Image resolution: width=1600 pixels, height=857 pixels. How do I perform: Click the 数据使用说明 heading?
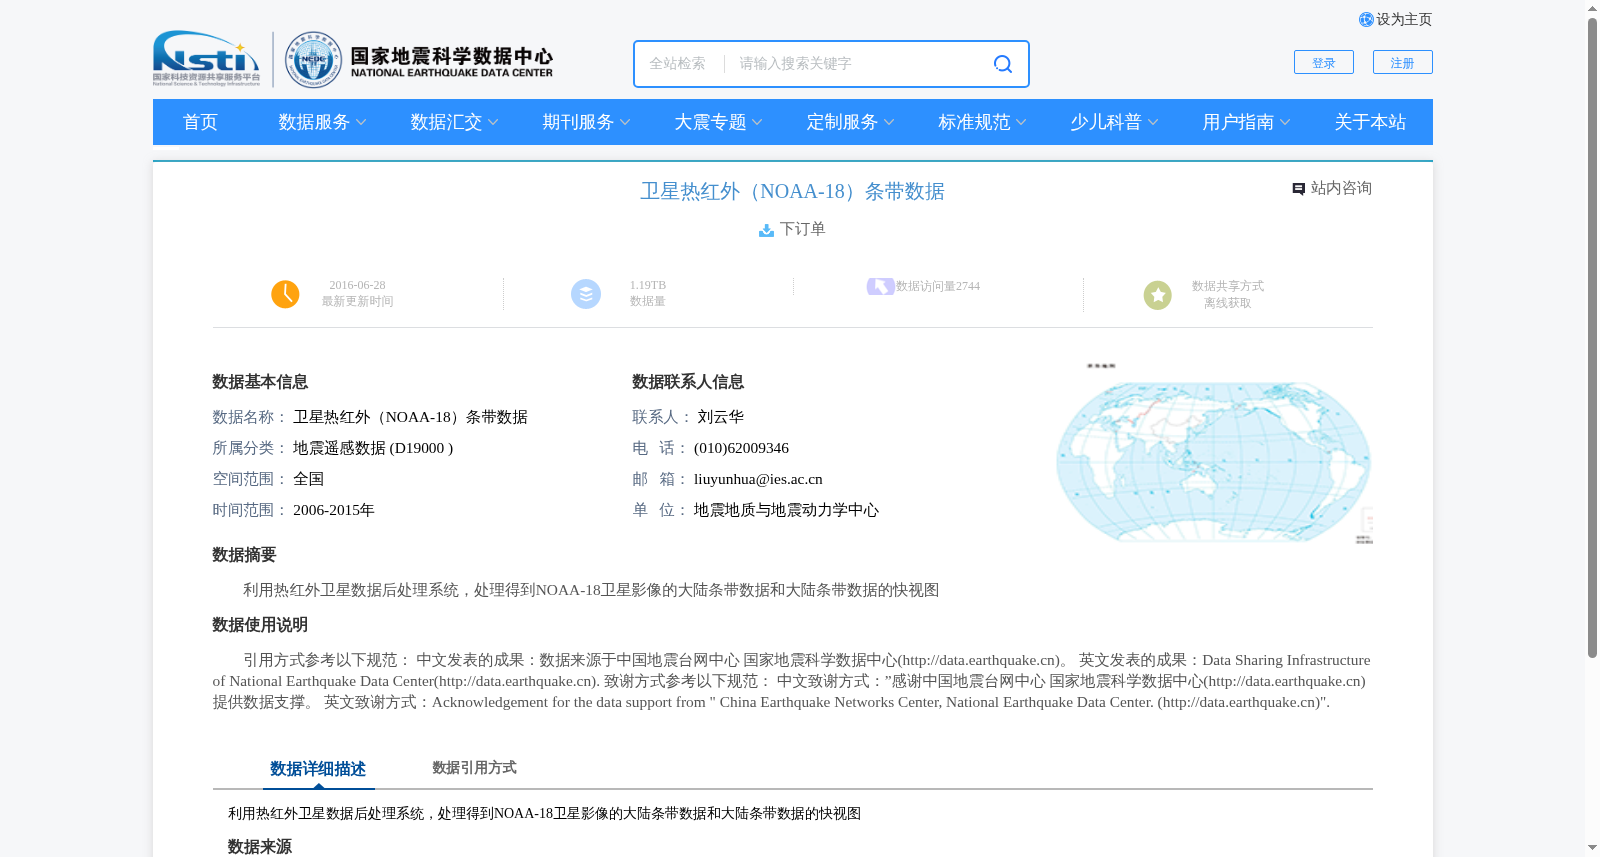click(x=260, y=625)
